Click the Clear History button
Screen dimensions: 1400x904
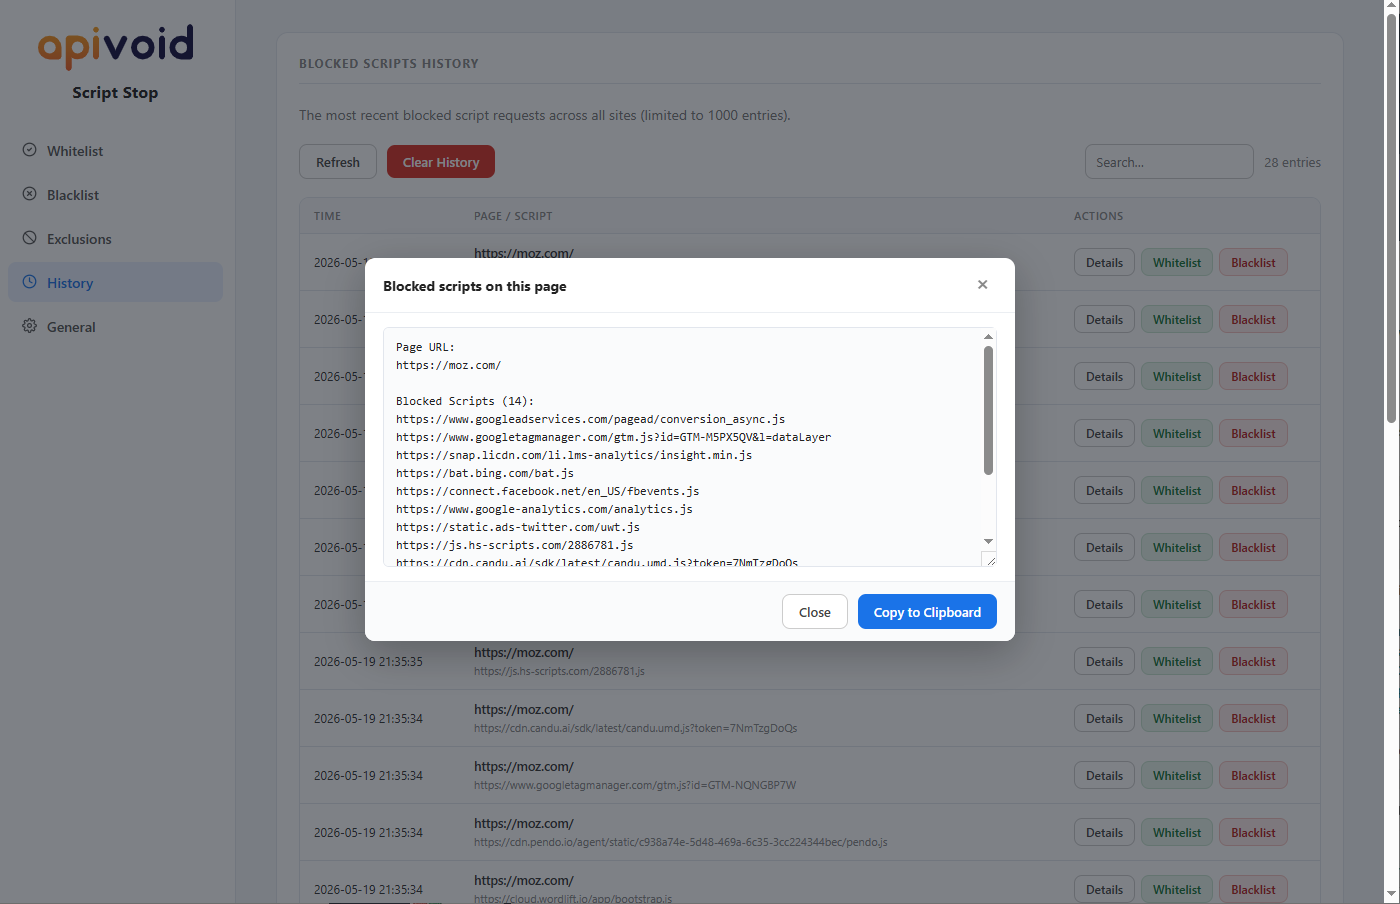[441, 162]
